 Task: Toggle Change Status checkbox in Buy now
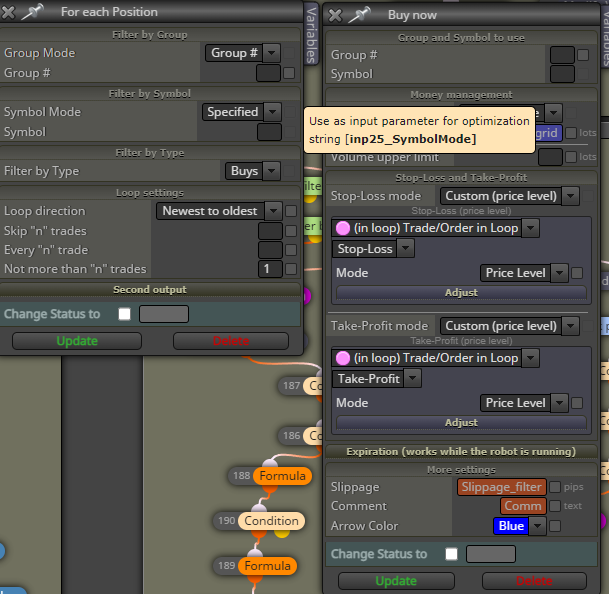pos(451,554)
